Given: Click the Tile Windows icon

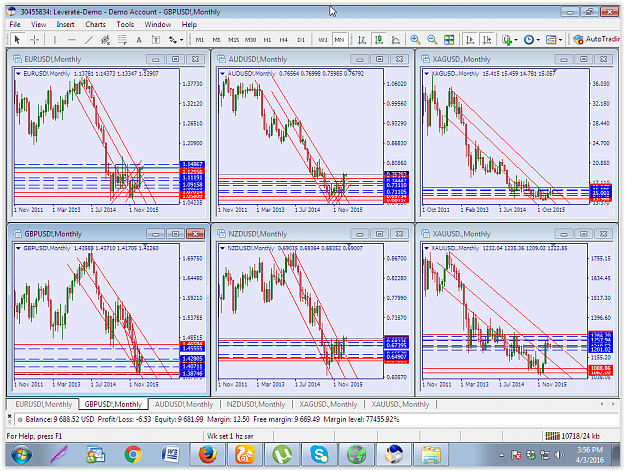Looking at the screenshot, I should click(449, 39).
